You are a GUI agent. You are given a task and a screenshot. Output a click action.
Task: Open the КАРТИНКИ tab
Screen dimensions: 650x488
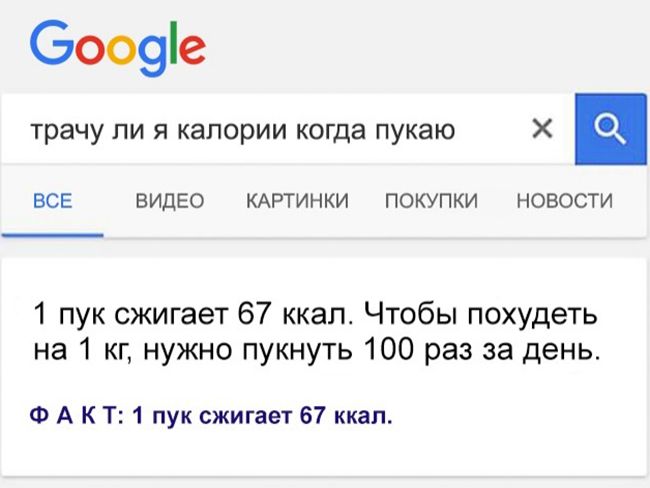[298, 201]
